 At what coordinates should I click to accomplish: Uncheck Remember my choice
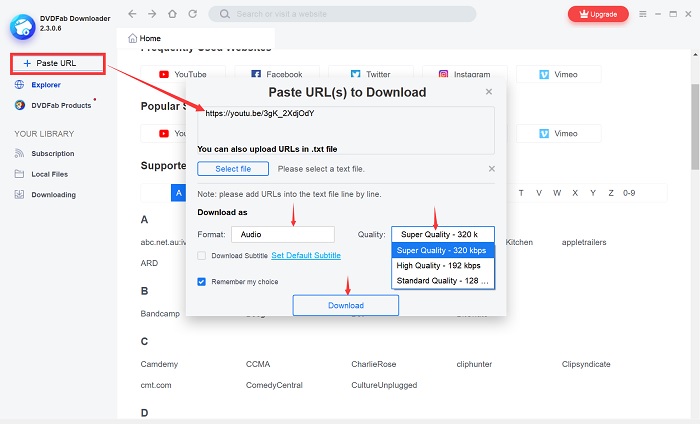[202, 282]
